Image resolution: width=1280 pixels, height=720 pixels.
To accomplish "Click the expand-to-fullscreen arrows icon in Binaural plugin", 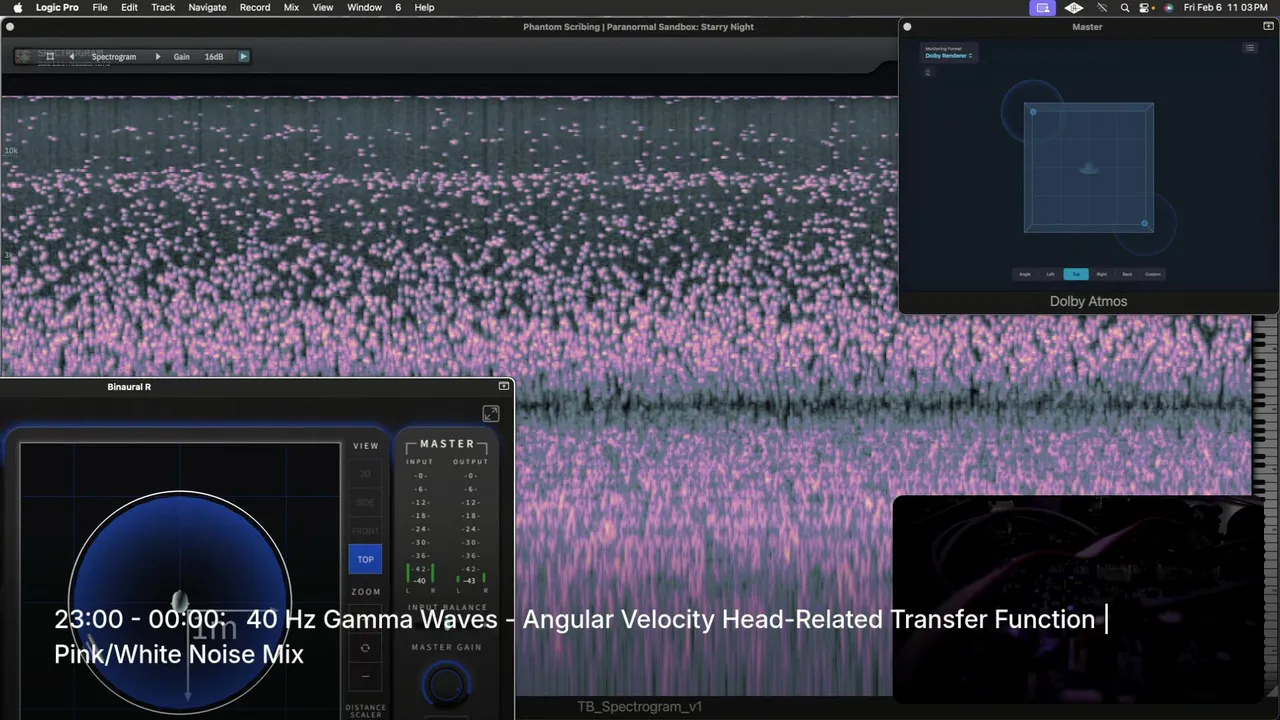I will point(490,413).
